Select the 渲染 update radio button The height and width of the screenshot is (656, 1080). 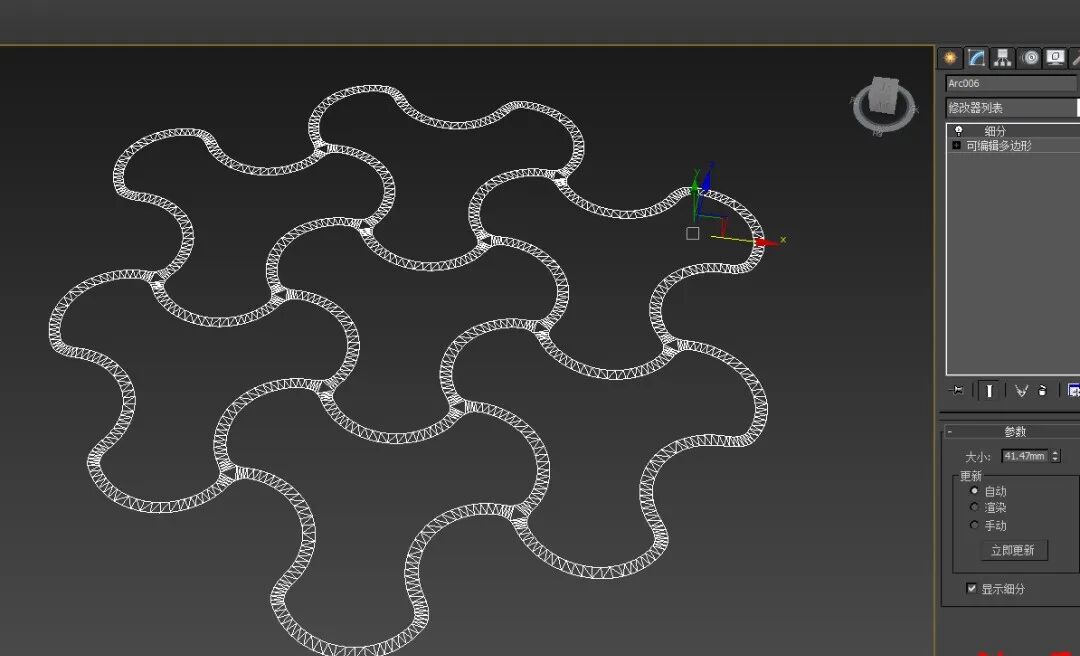974,507
